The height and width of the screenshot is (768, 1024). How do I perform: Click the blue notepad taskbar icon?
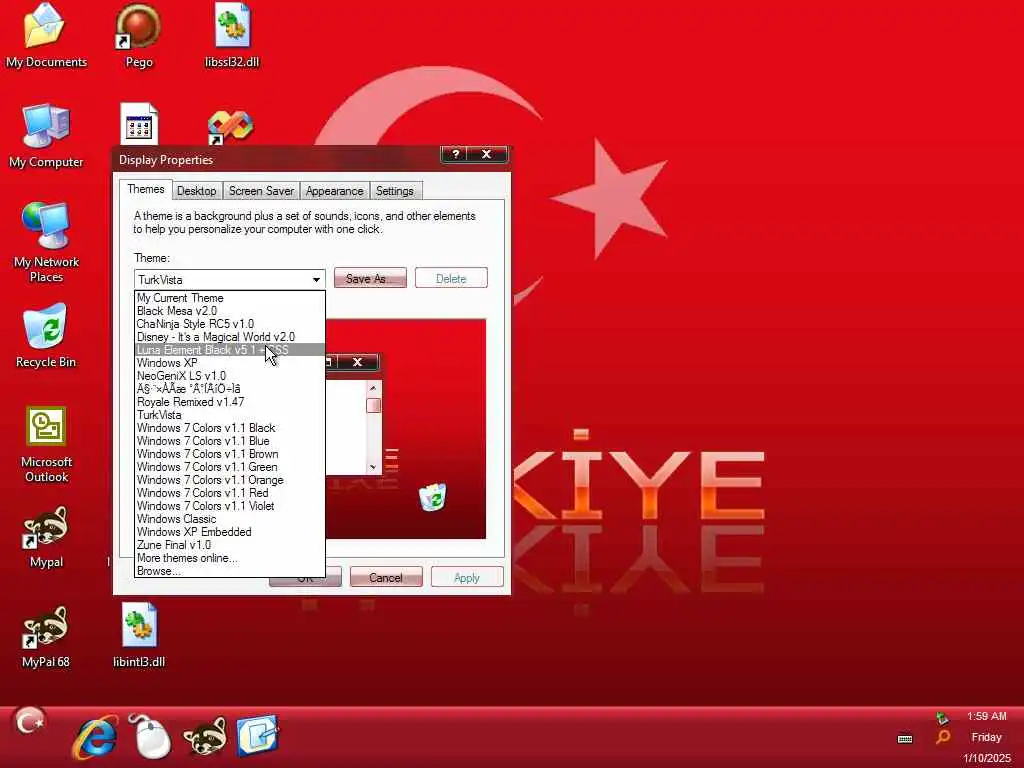click(257, 735)
